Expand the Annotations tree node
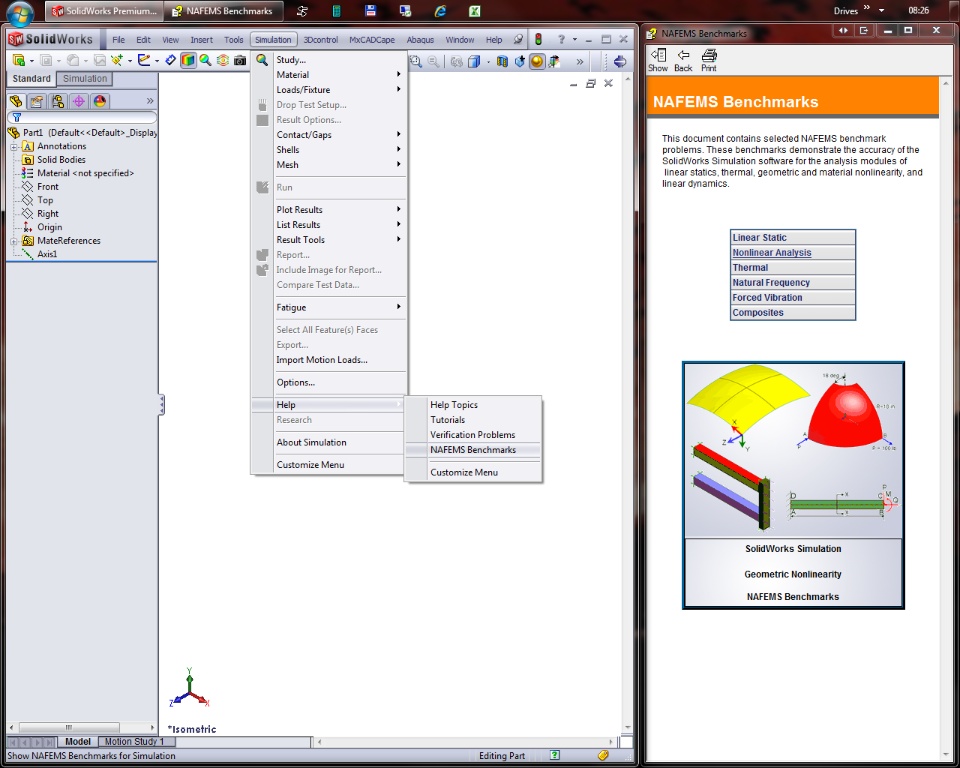The width and height of the screenshot is (960, 768). [13, 146]
